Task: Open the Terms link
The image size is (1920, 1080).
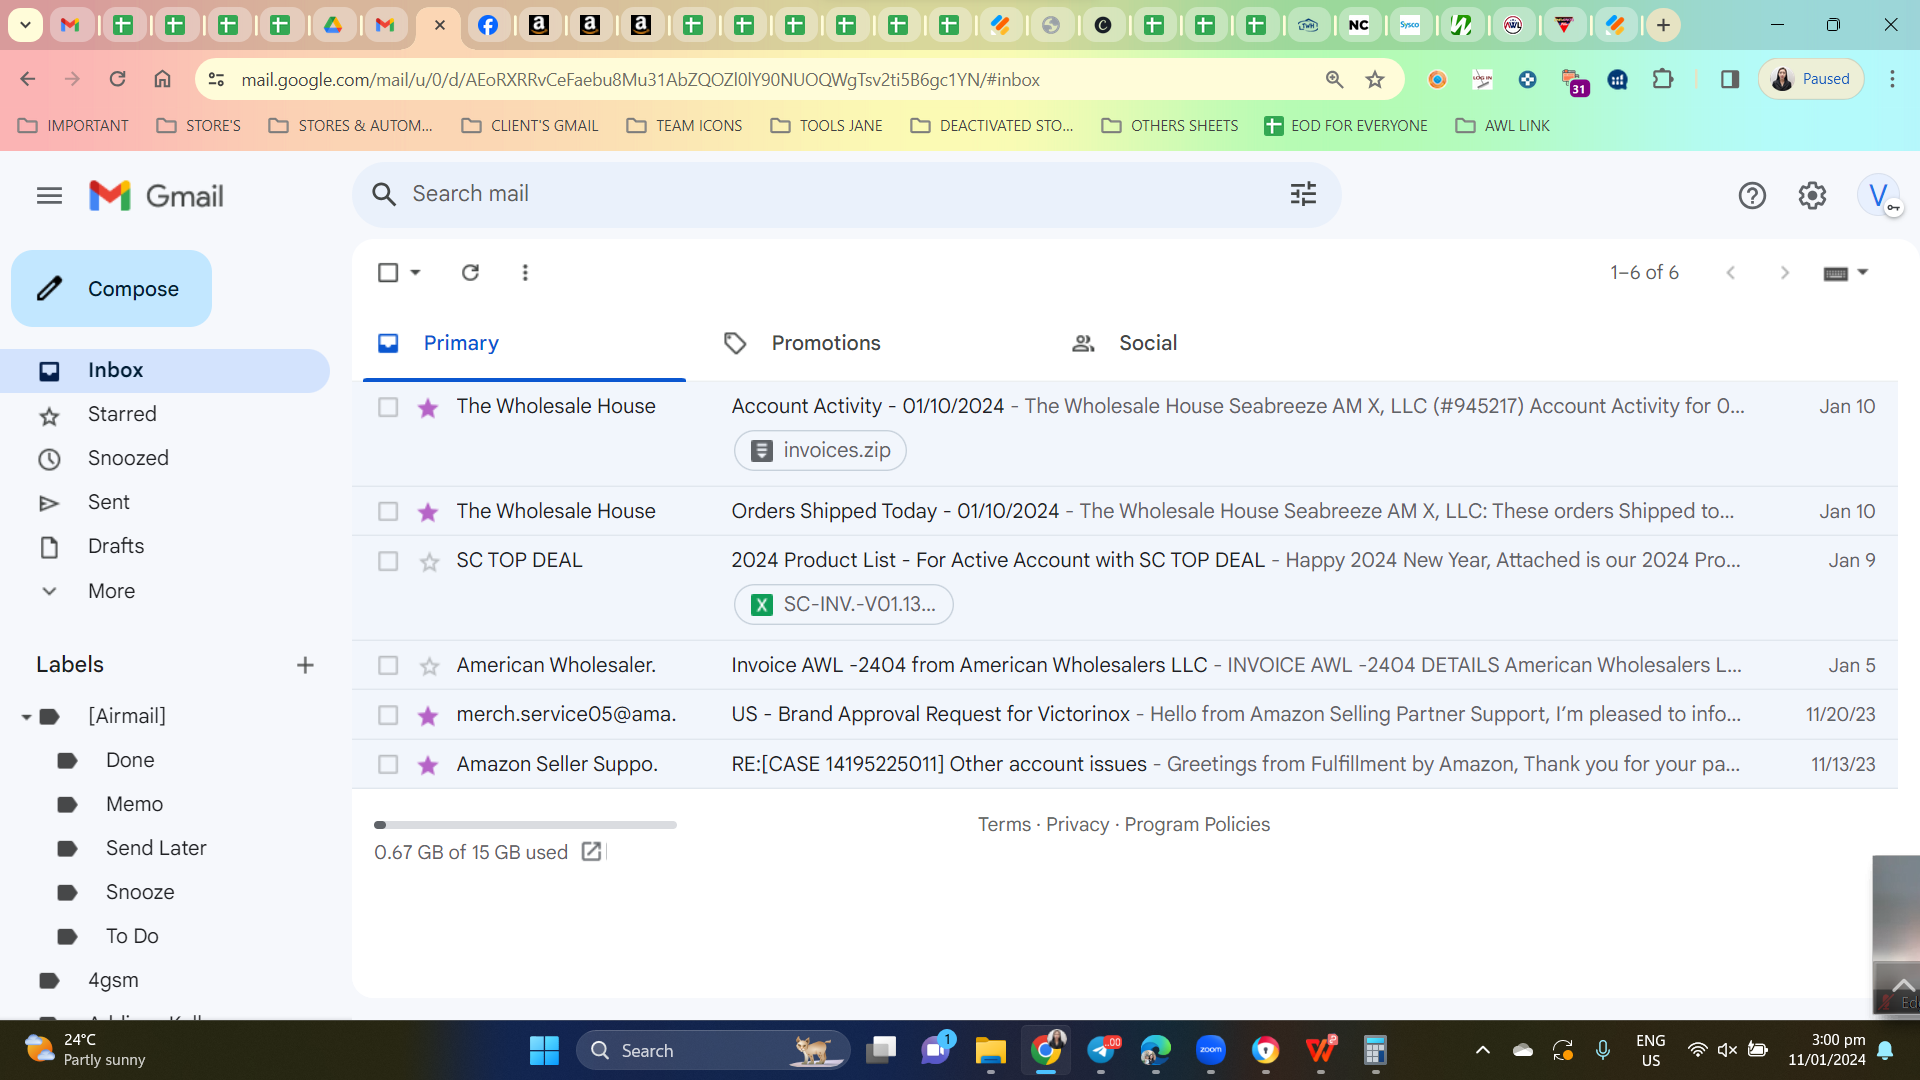Action: coord(1004,825)
